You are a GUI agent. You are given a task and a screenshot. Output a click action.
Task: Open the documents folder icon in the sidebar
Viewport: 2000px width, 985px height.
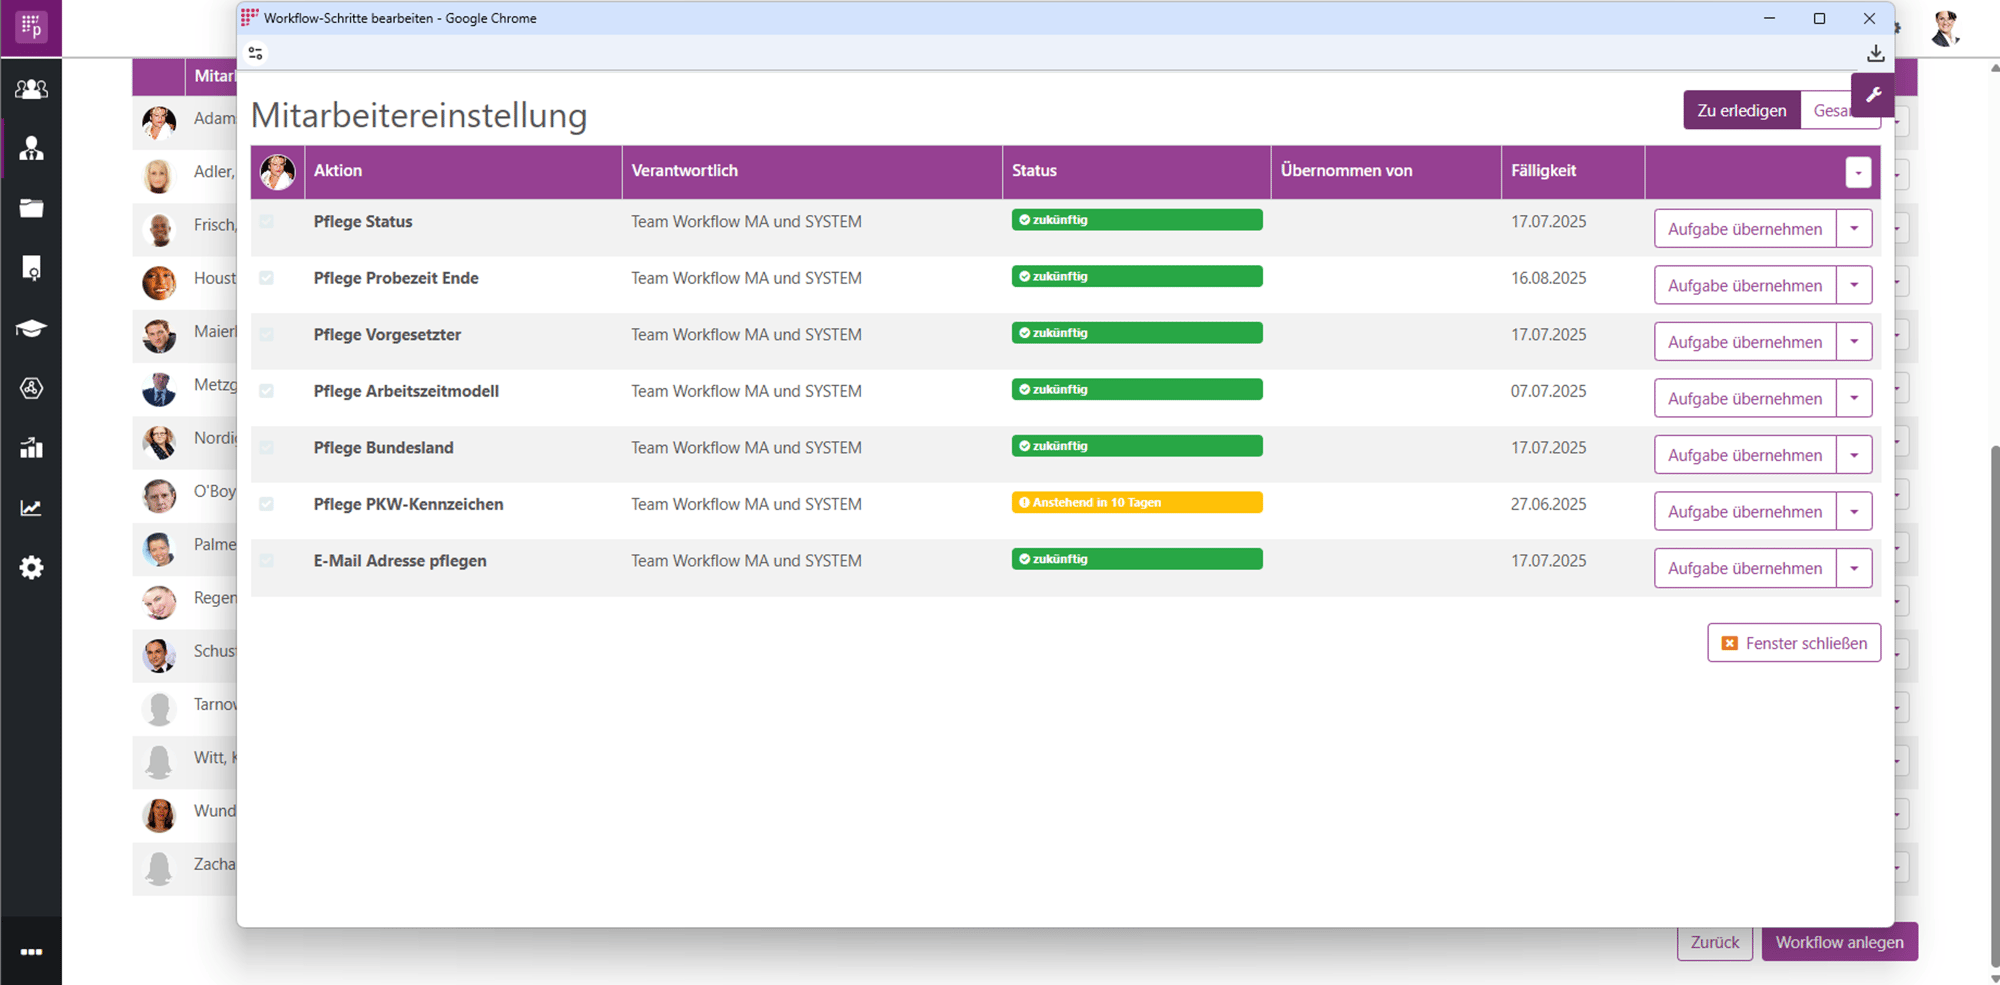(x=31, y=208)
